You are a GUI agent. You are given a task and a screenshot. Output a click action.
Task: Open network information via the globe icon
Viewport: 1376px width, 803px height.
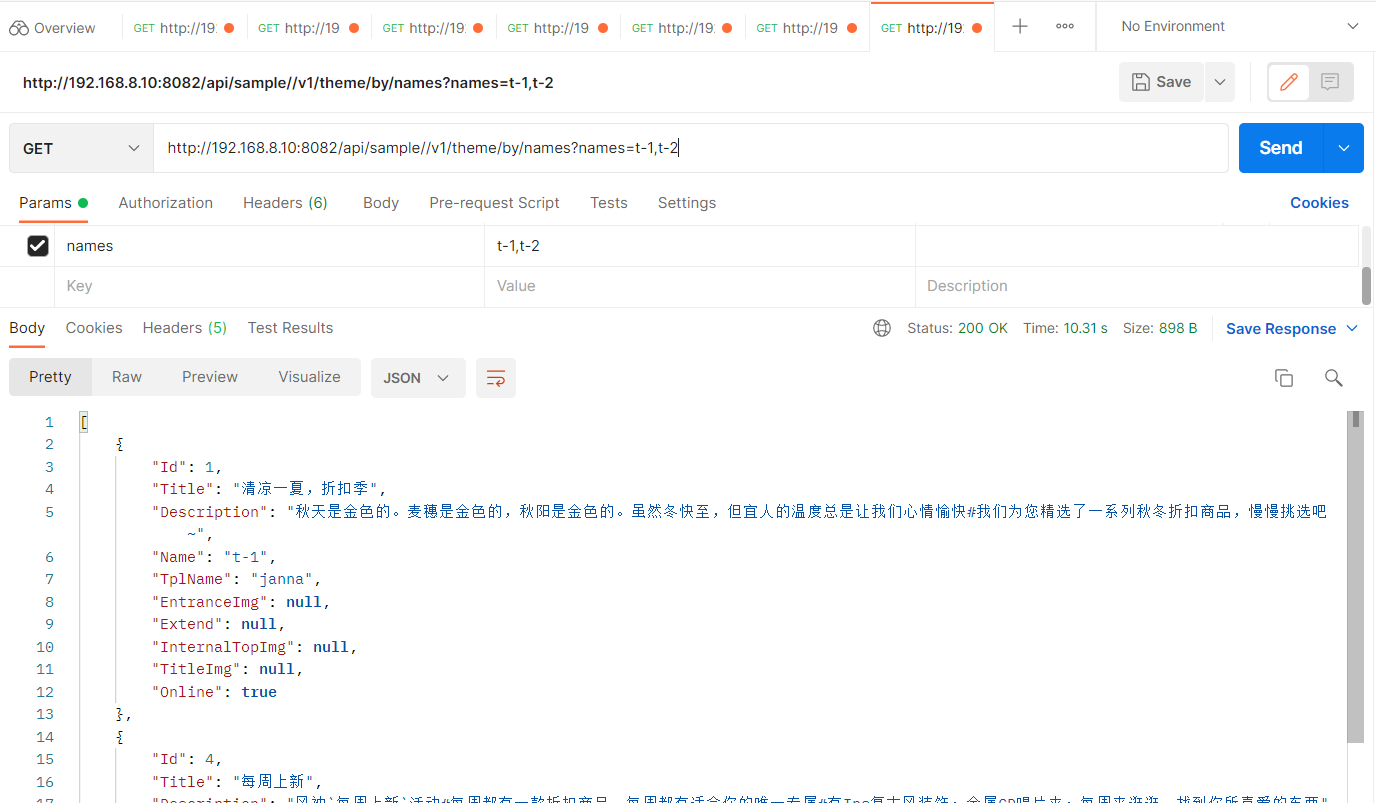click(x=881, y=327)
